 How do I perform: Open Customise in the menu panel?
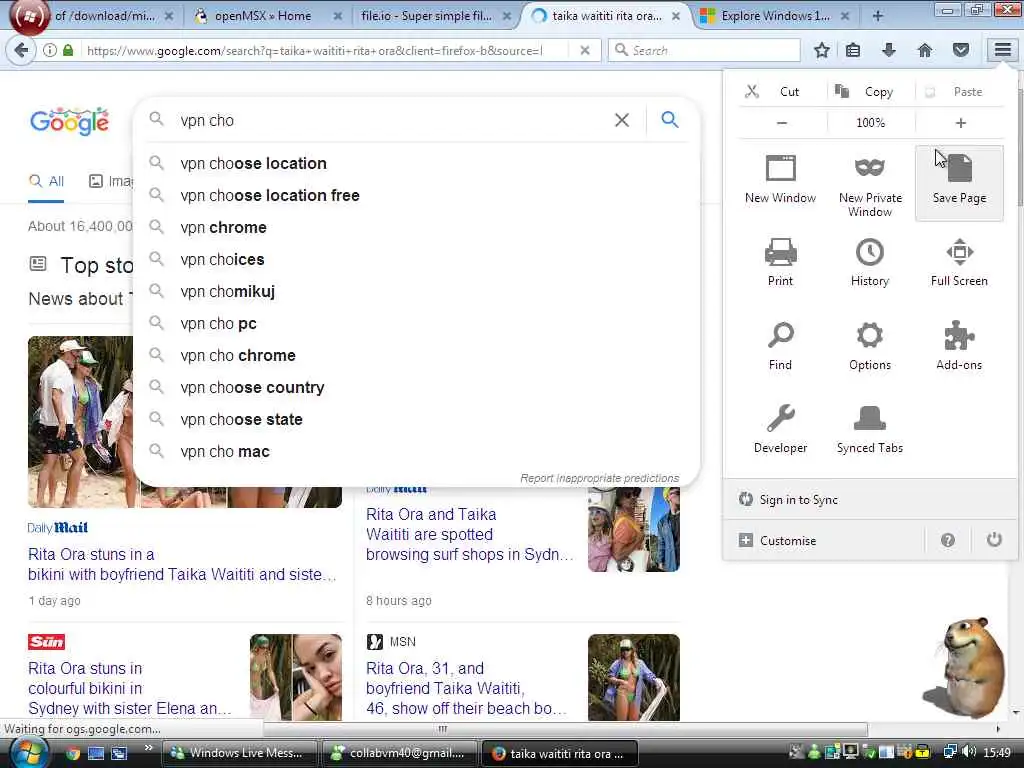823,541
